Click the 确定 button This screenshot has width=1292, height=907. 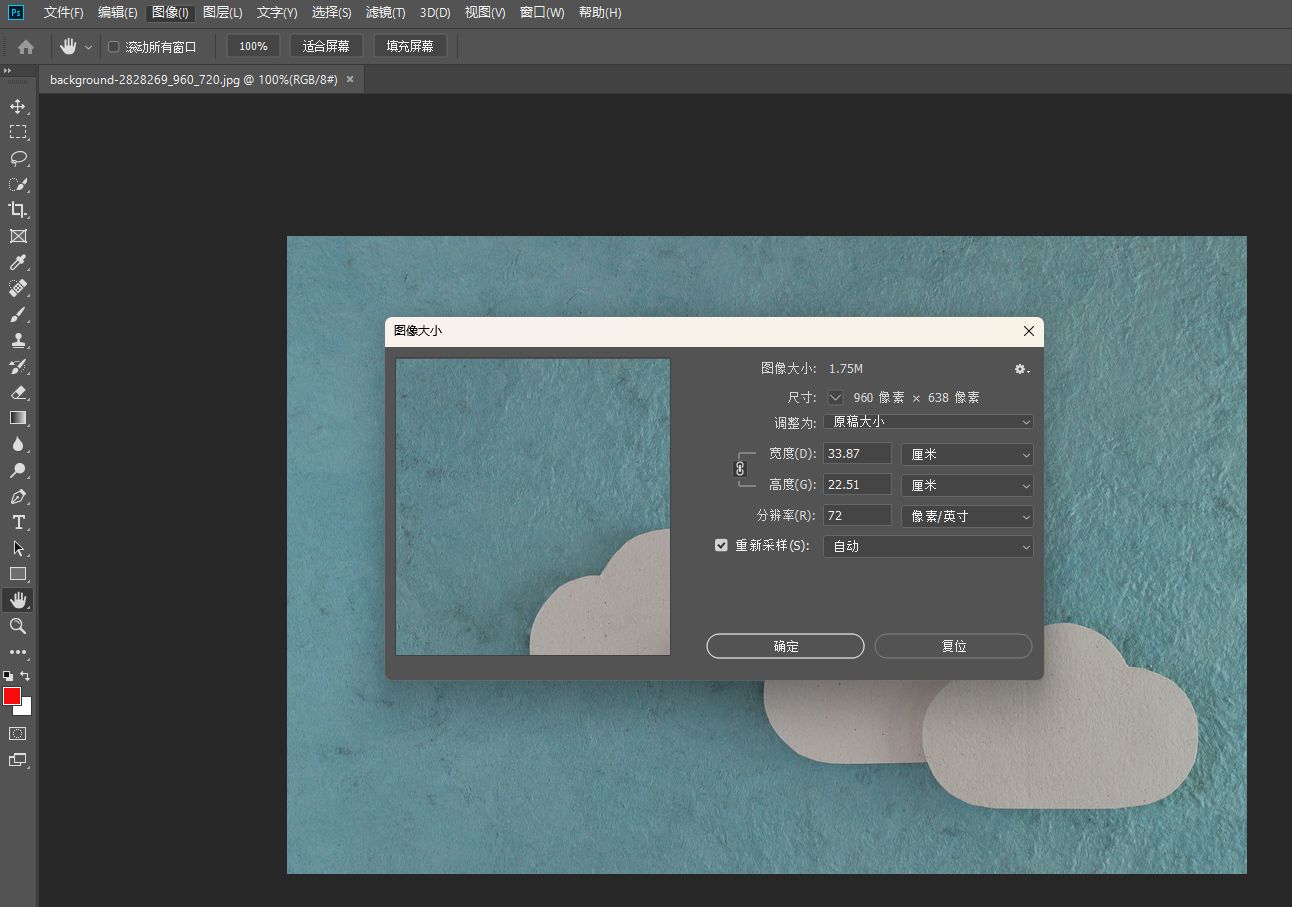785,646
